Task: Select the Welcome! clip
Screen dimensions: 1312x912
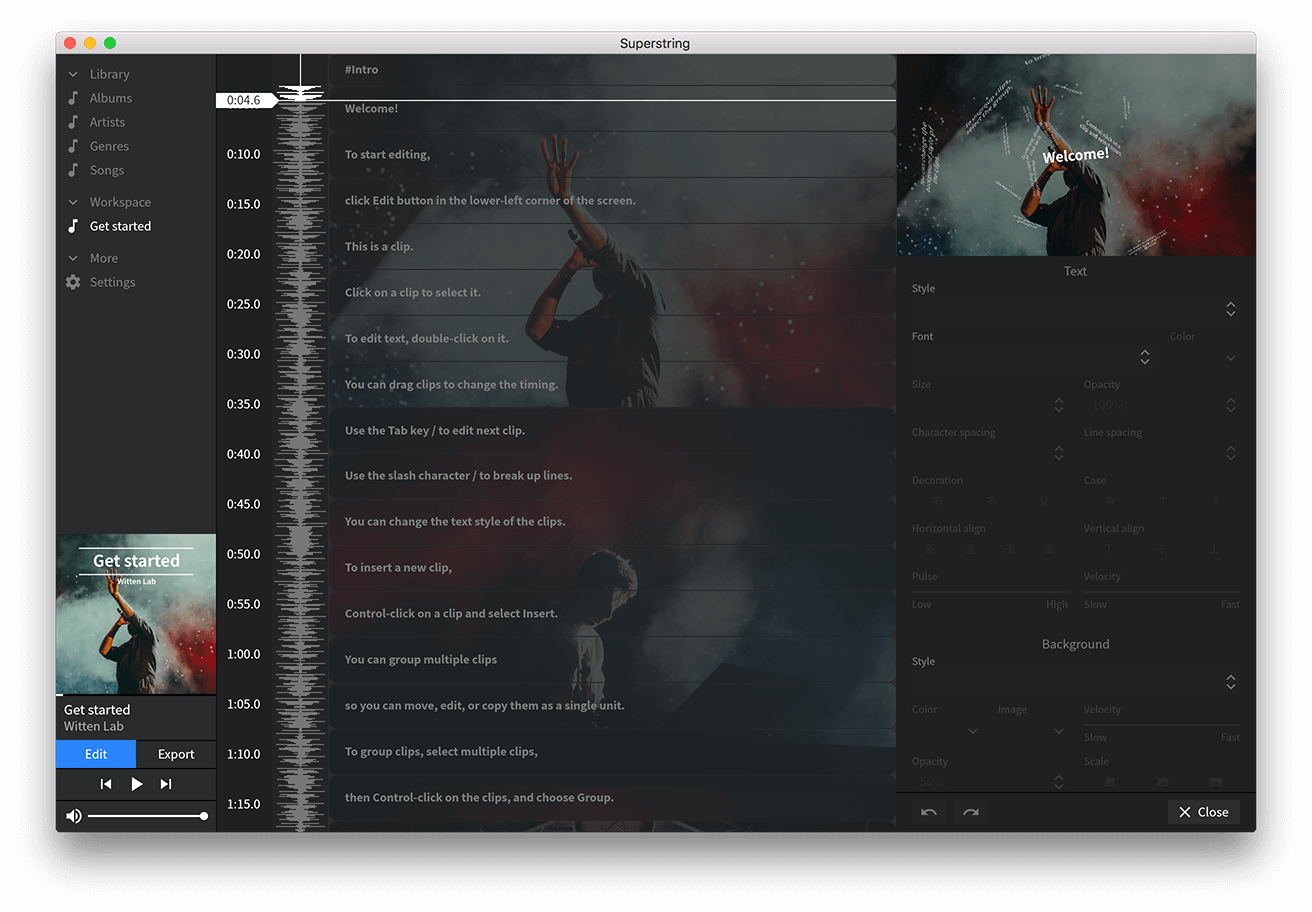Action: click(x=612, y=109)
